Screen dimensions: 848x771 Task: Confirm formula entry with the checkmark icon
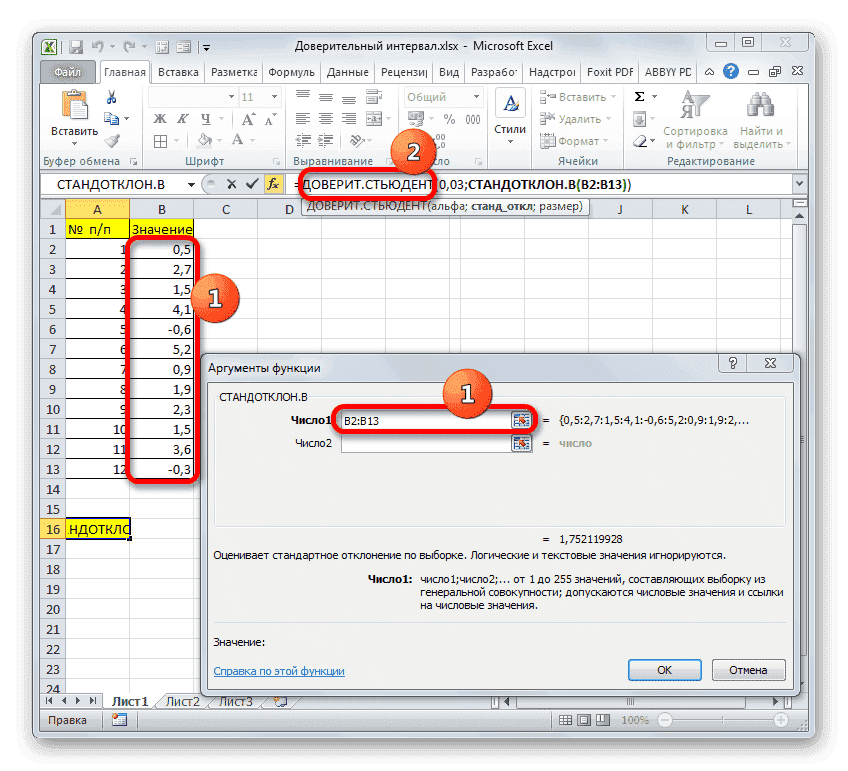tap(251, 184)
